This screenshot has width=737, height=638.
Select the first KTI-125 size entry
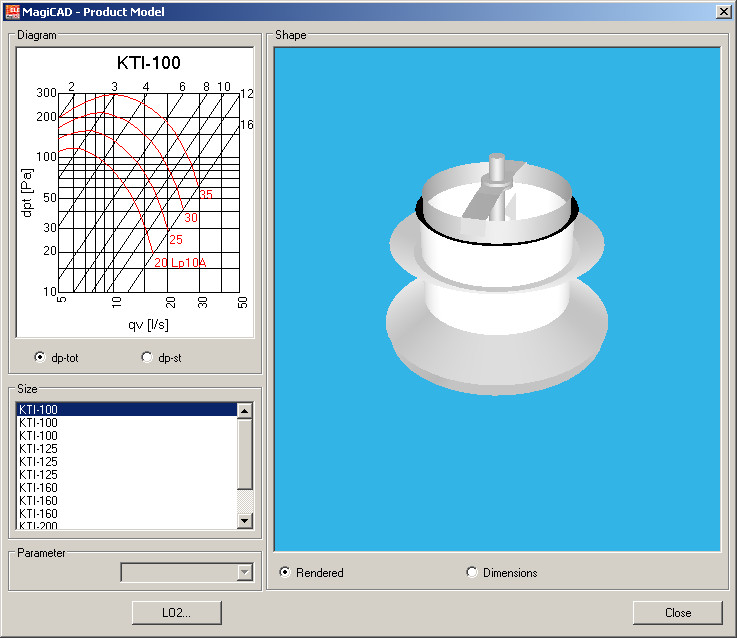click(x=126, y=449)
